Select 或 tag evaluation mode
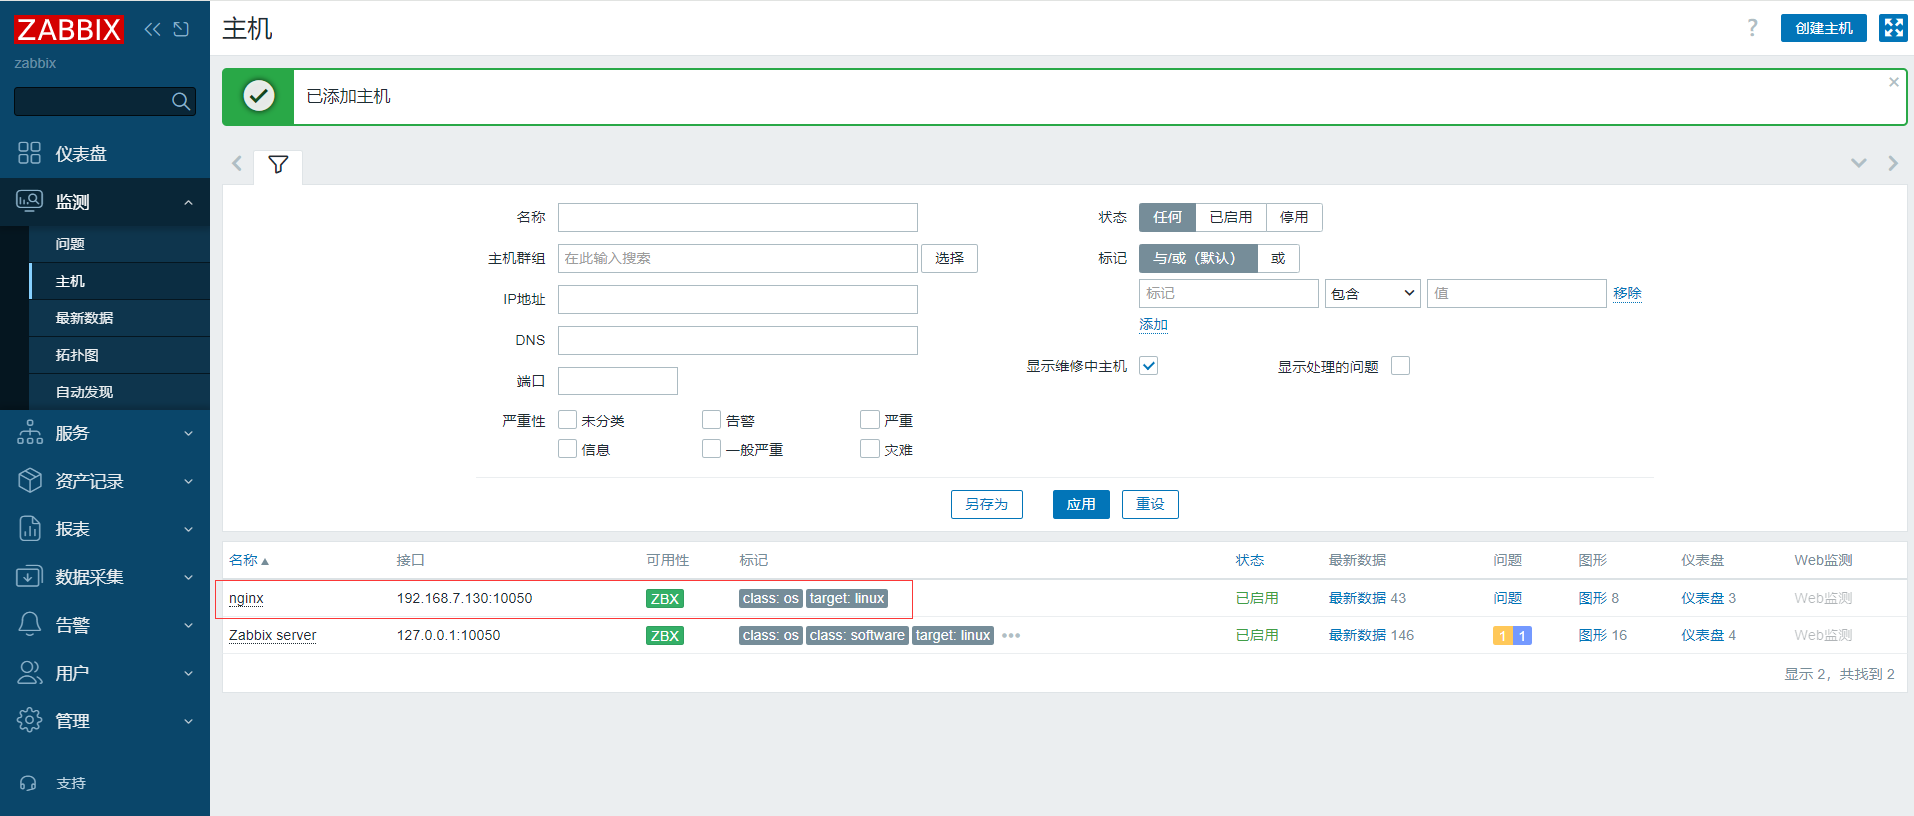Viewport: 1914px width, 816px height. pos(1278,258)
